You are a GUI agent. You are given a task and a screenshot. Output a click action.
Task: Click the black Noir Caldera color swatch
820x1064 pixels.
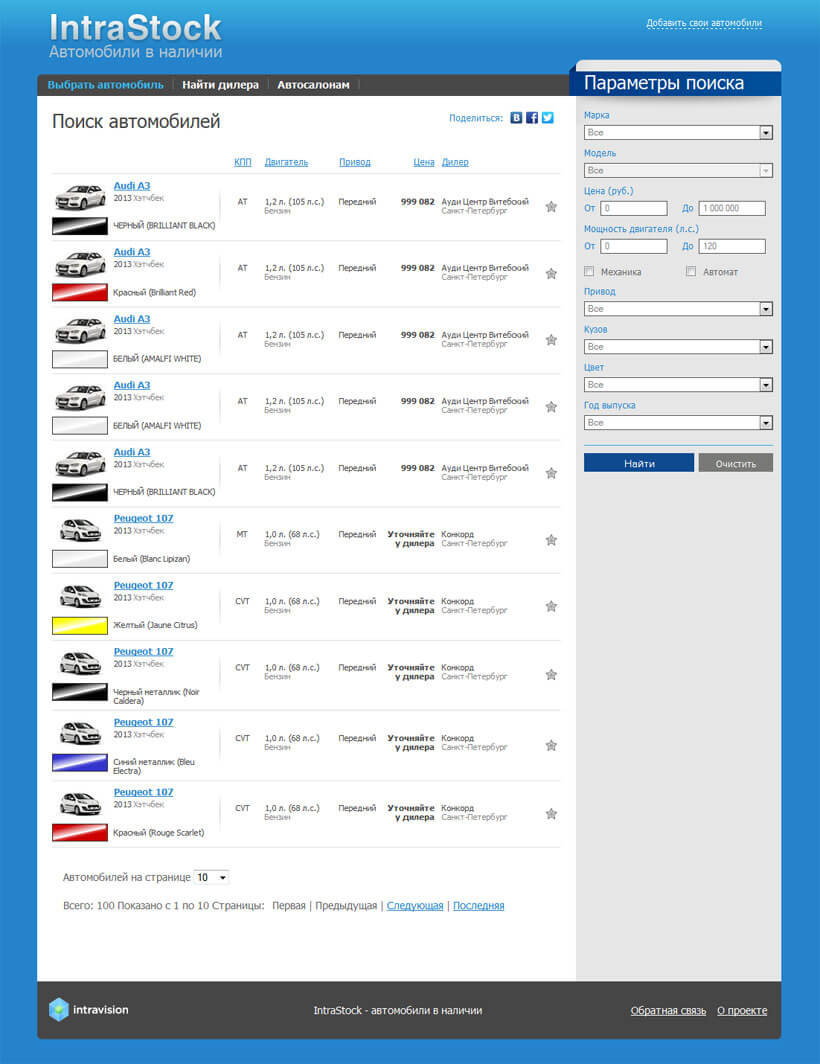point(80,692)
